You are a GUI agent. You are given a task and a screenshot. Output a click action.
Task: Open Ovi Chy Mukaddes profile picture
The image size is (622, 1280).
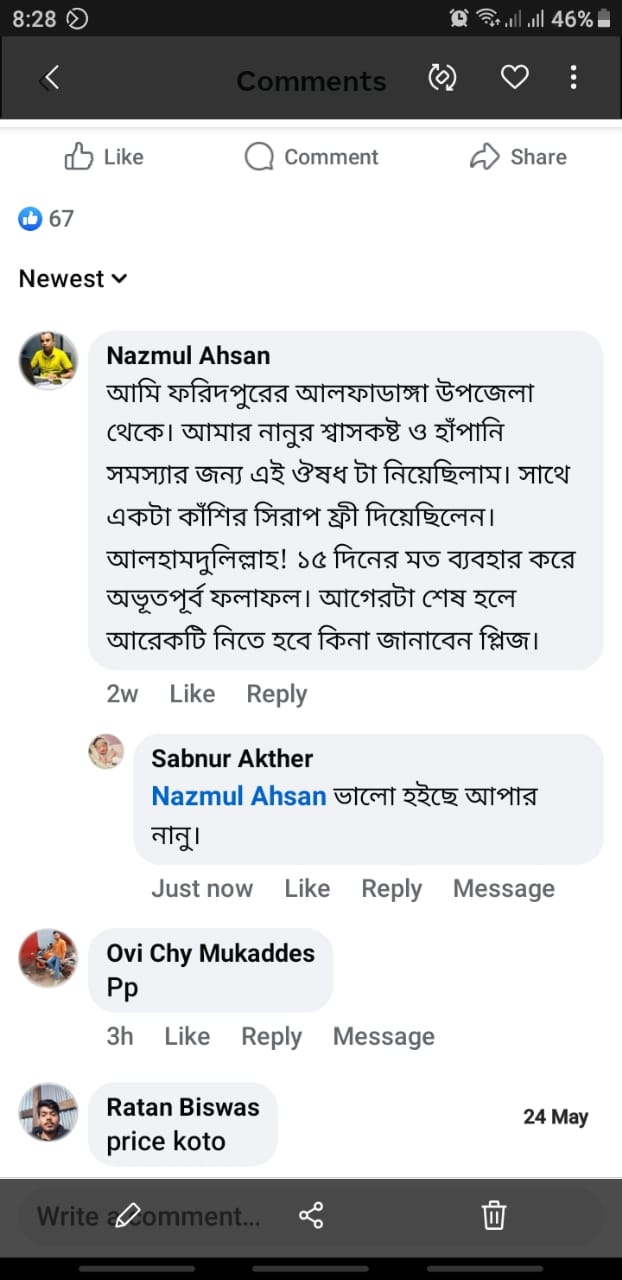coord(48,957)
